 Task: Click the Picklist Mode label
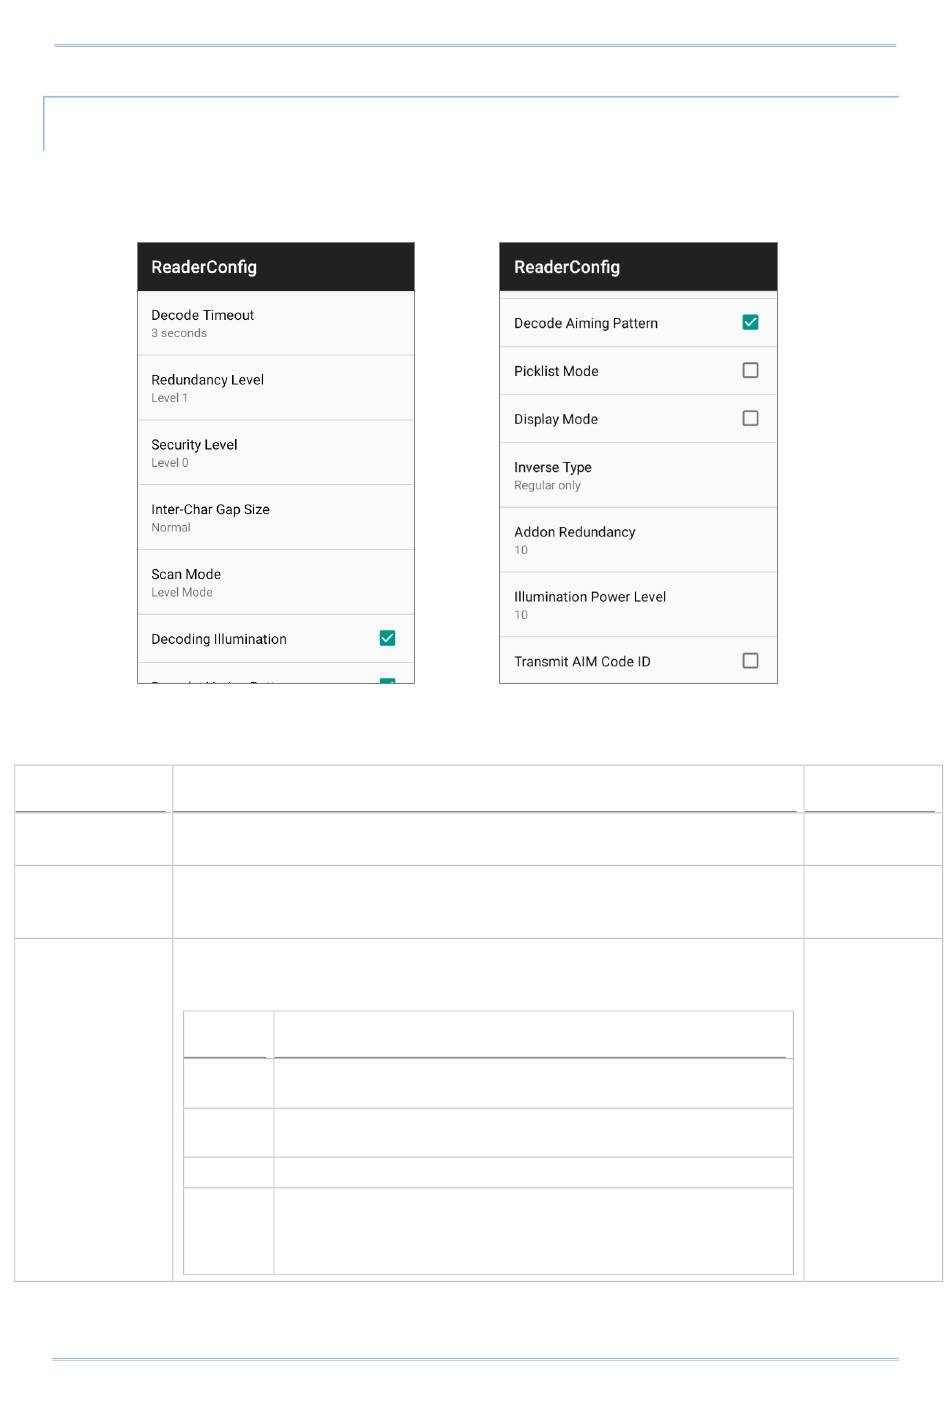556,371
